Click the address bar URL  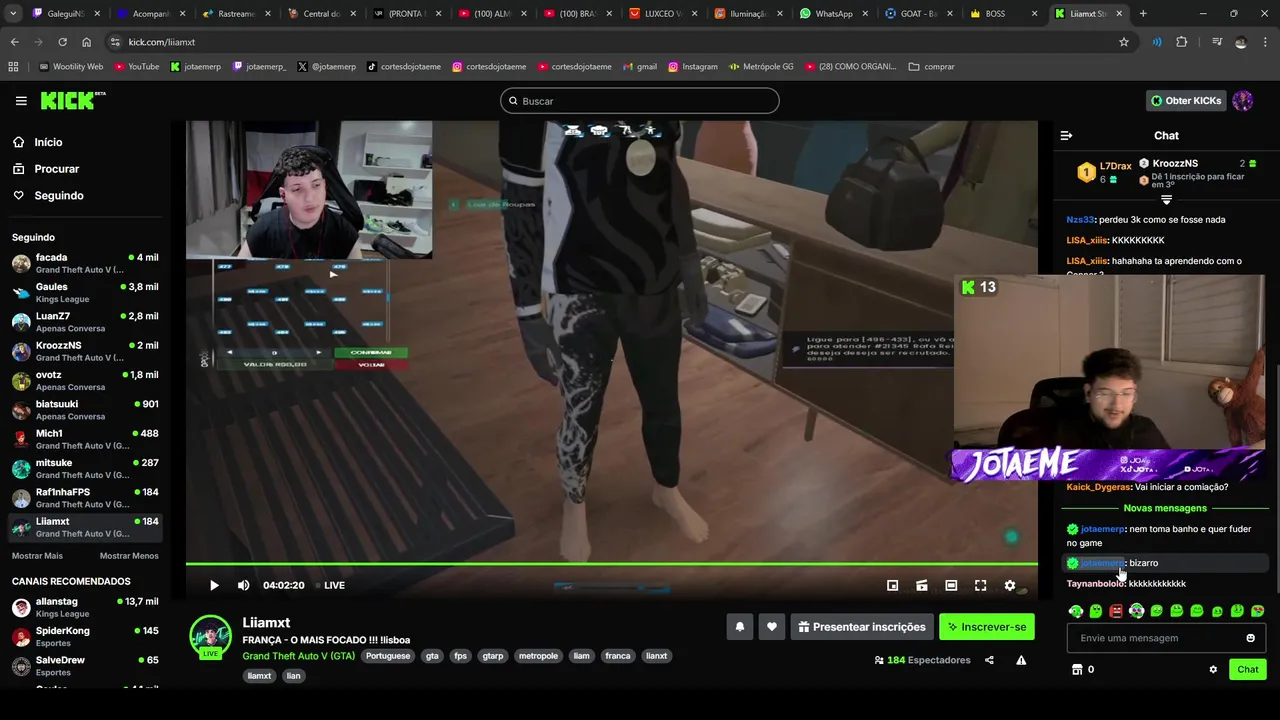point(162,42)
